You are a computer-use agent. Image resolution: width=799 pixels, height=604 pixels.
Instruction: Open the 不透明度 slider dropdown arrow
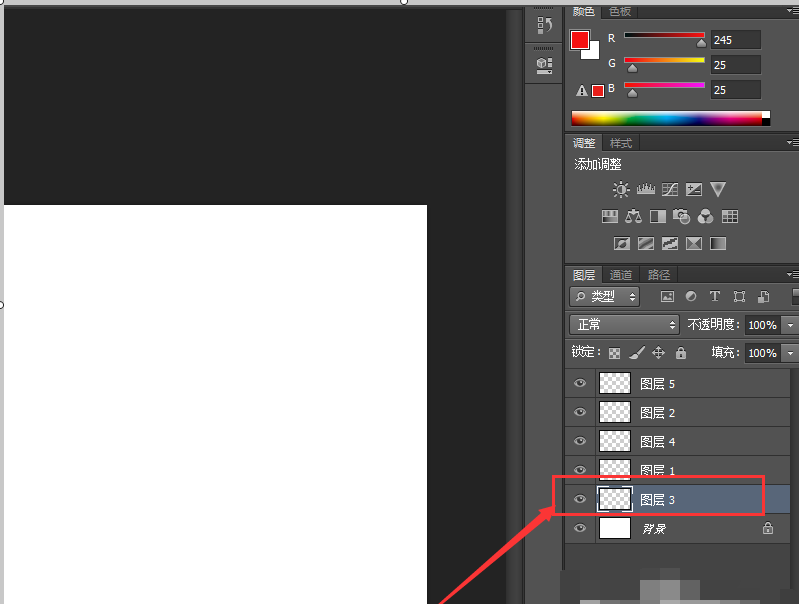click(790, 325)
